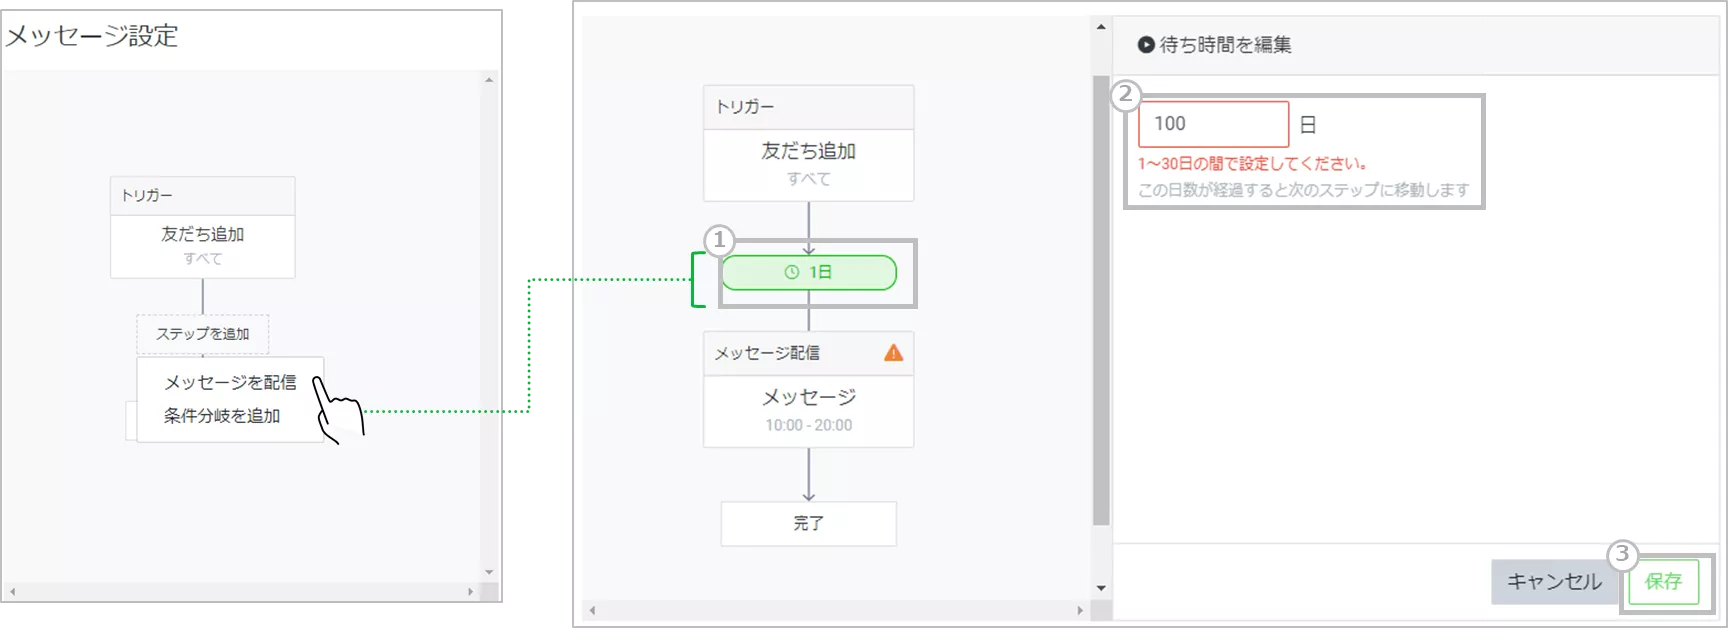Open the ステップを追加 dropdown
This screenshot has width=1728, height=628.
(202, 334)
